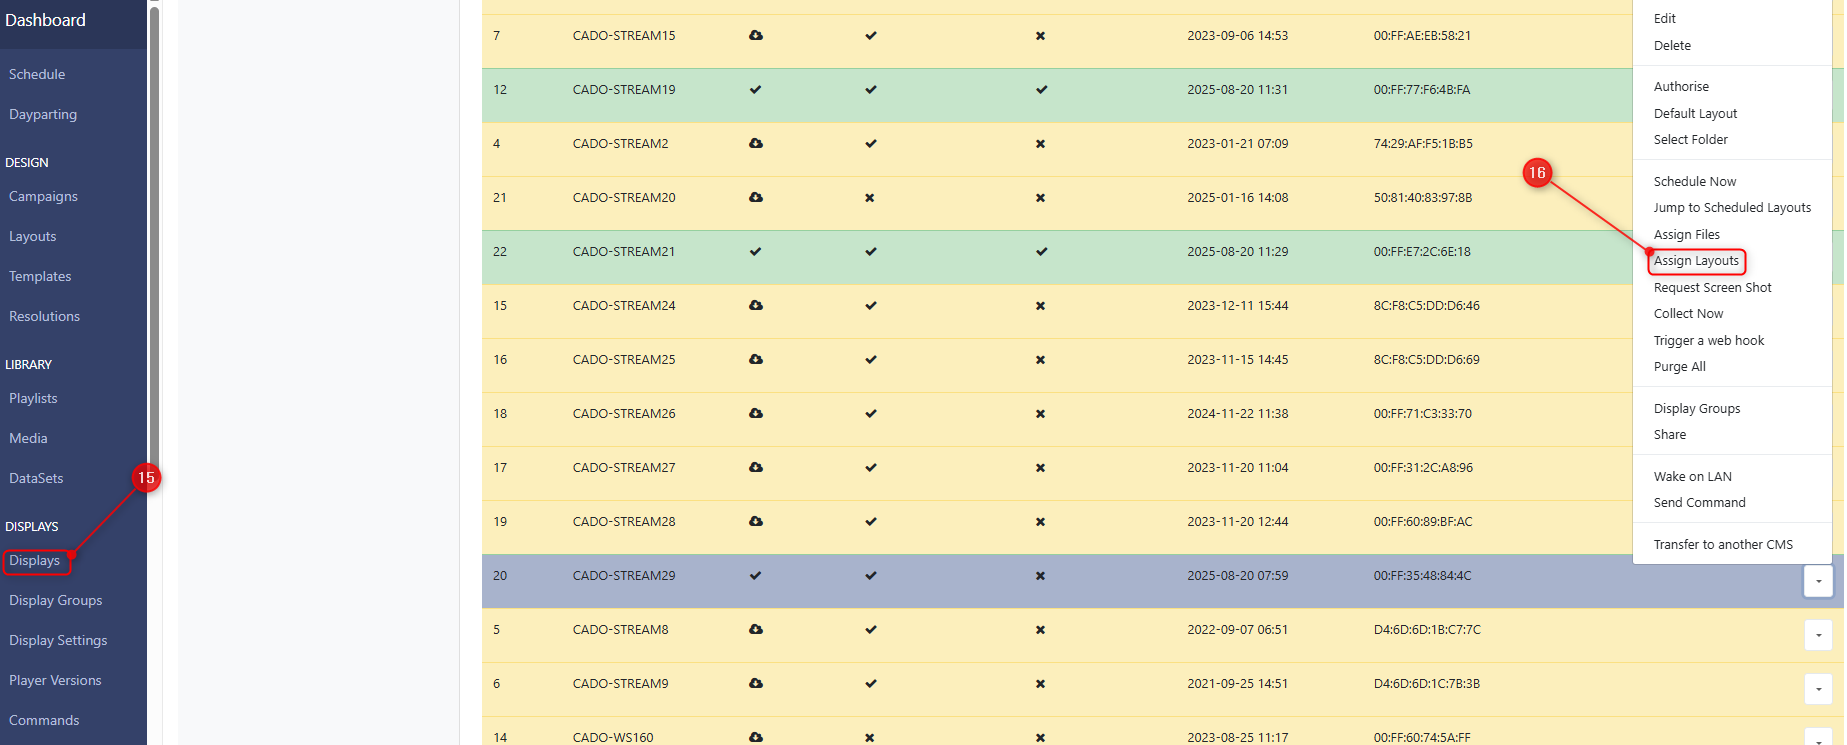Click cross icon beside CADO-WS160 cloud icon
This screenshot has height=745, width=1847.
(870, 738)
